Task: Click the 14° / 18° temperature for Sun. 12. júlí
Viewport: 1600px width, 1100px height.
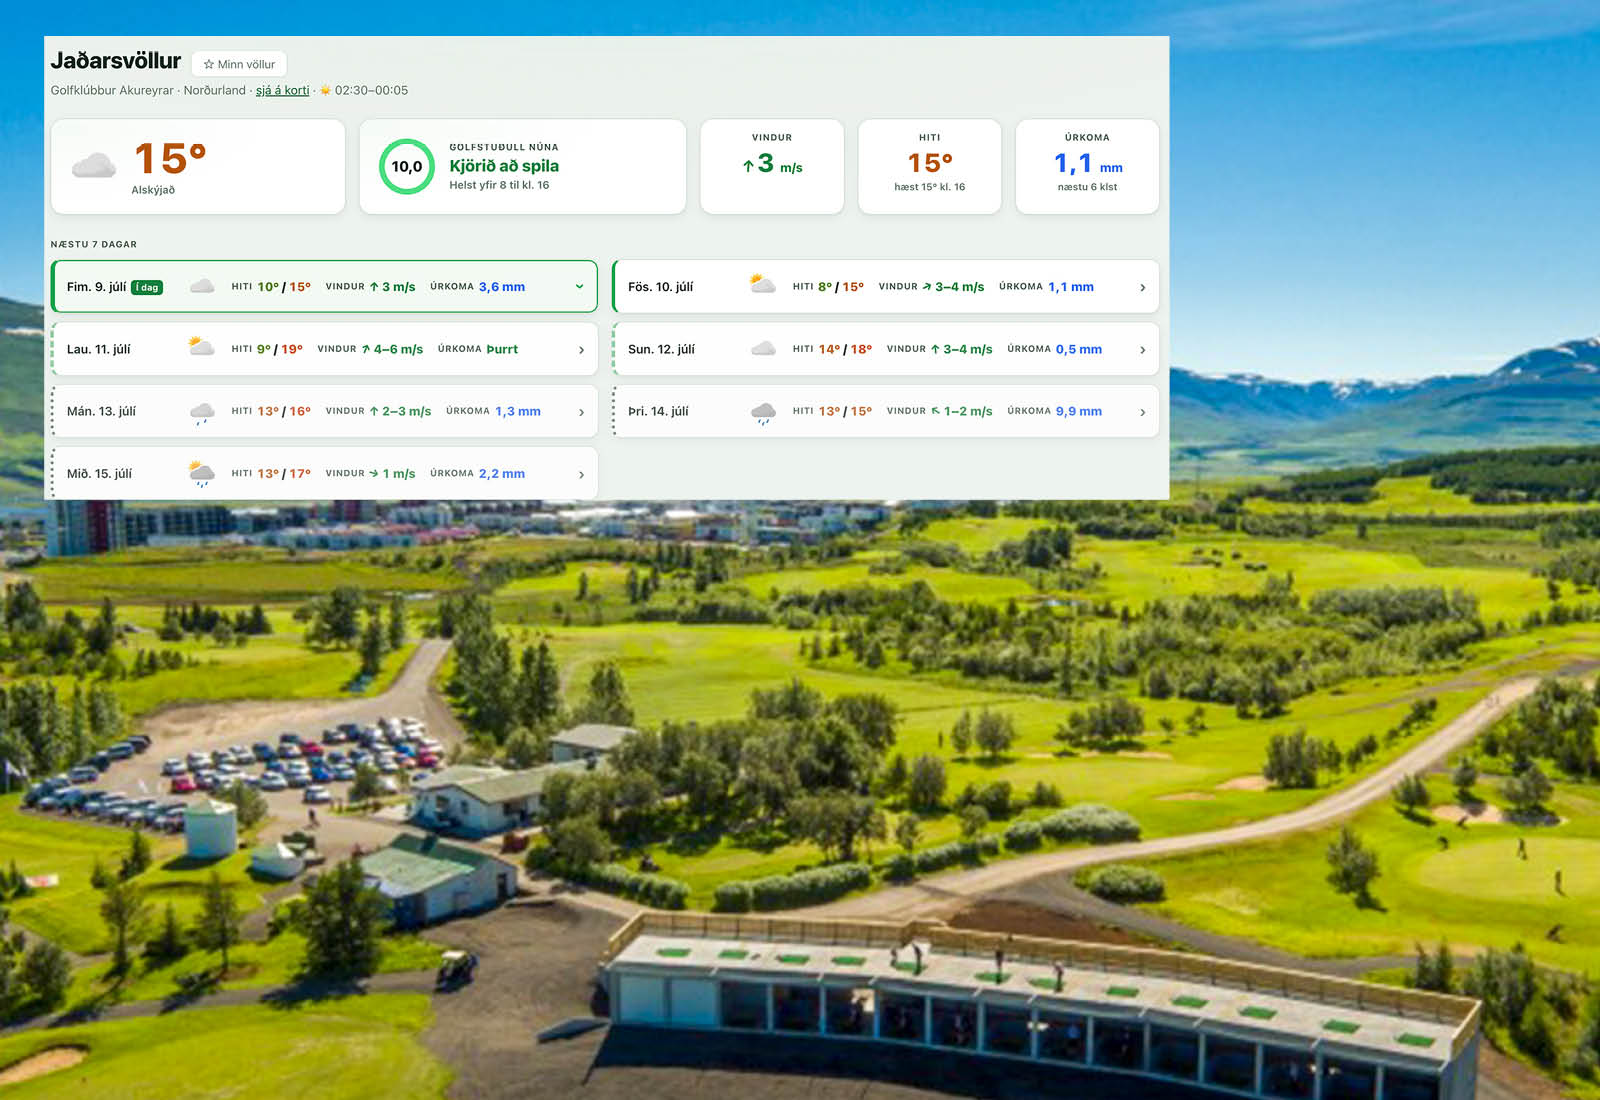Action: pyautogui.click(x=845, y=349)
